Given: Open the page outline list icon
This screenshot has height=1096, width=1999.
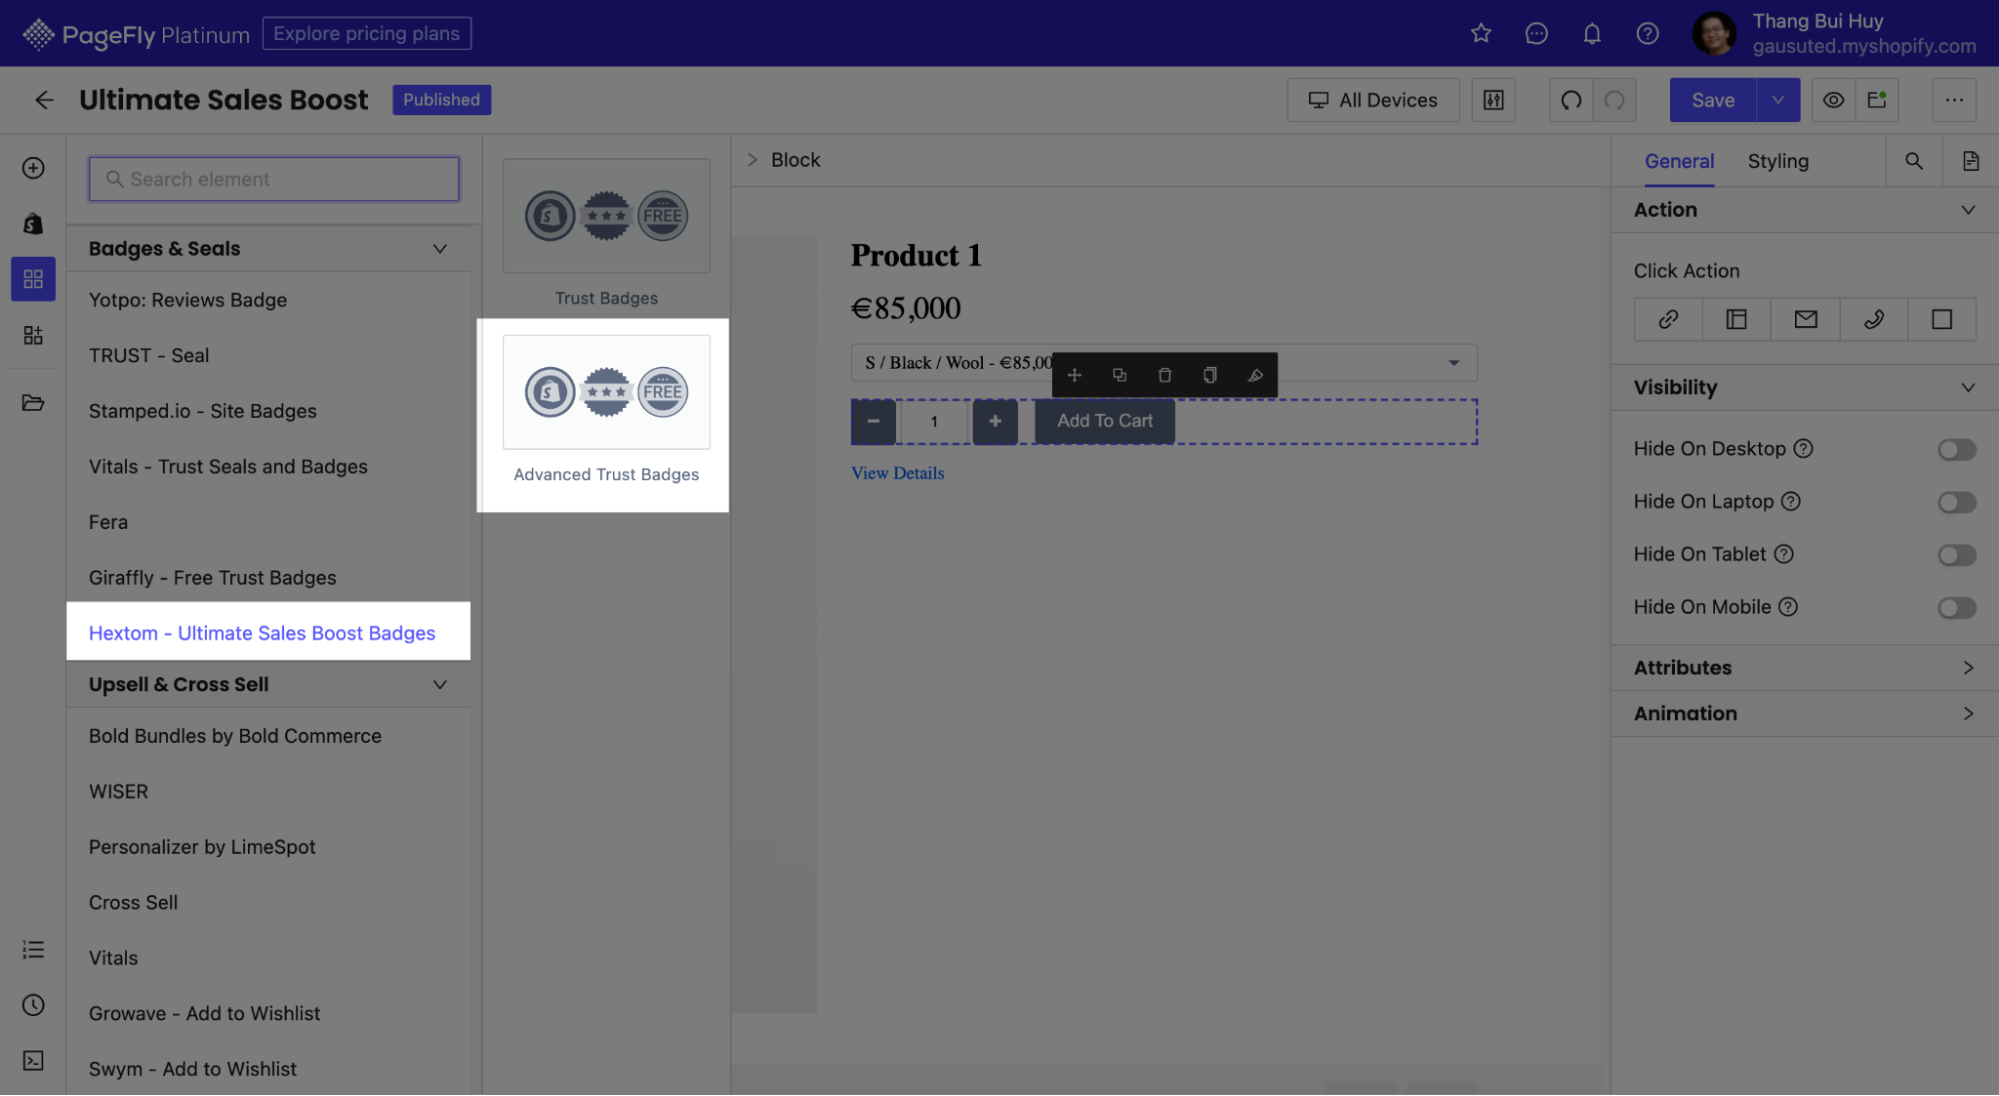Looking at the screenshot, I should (x=33, y=950).
